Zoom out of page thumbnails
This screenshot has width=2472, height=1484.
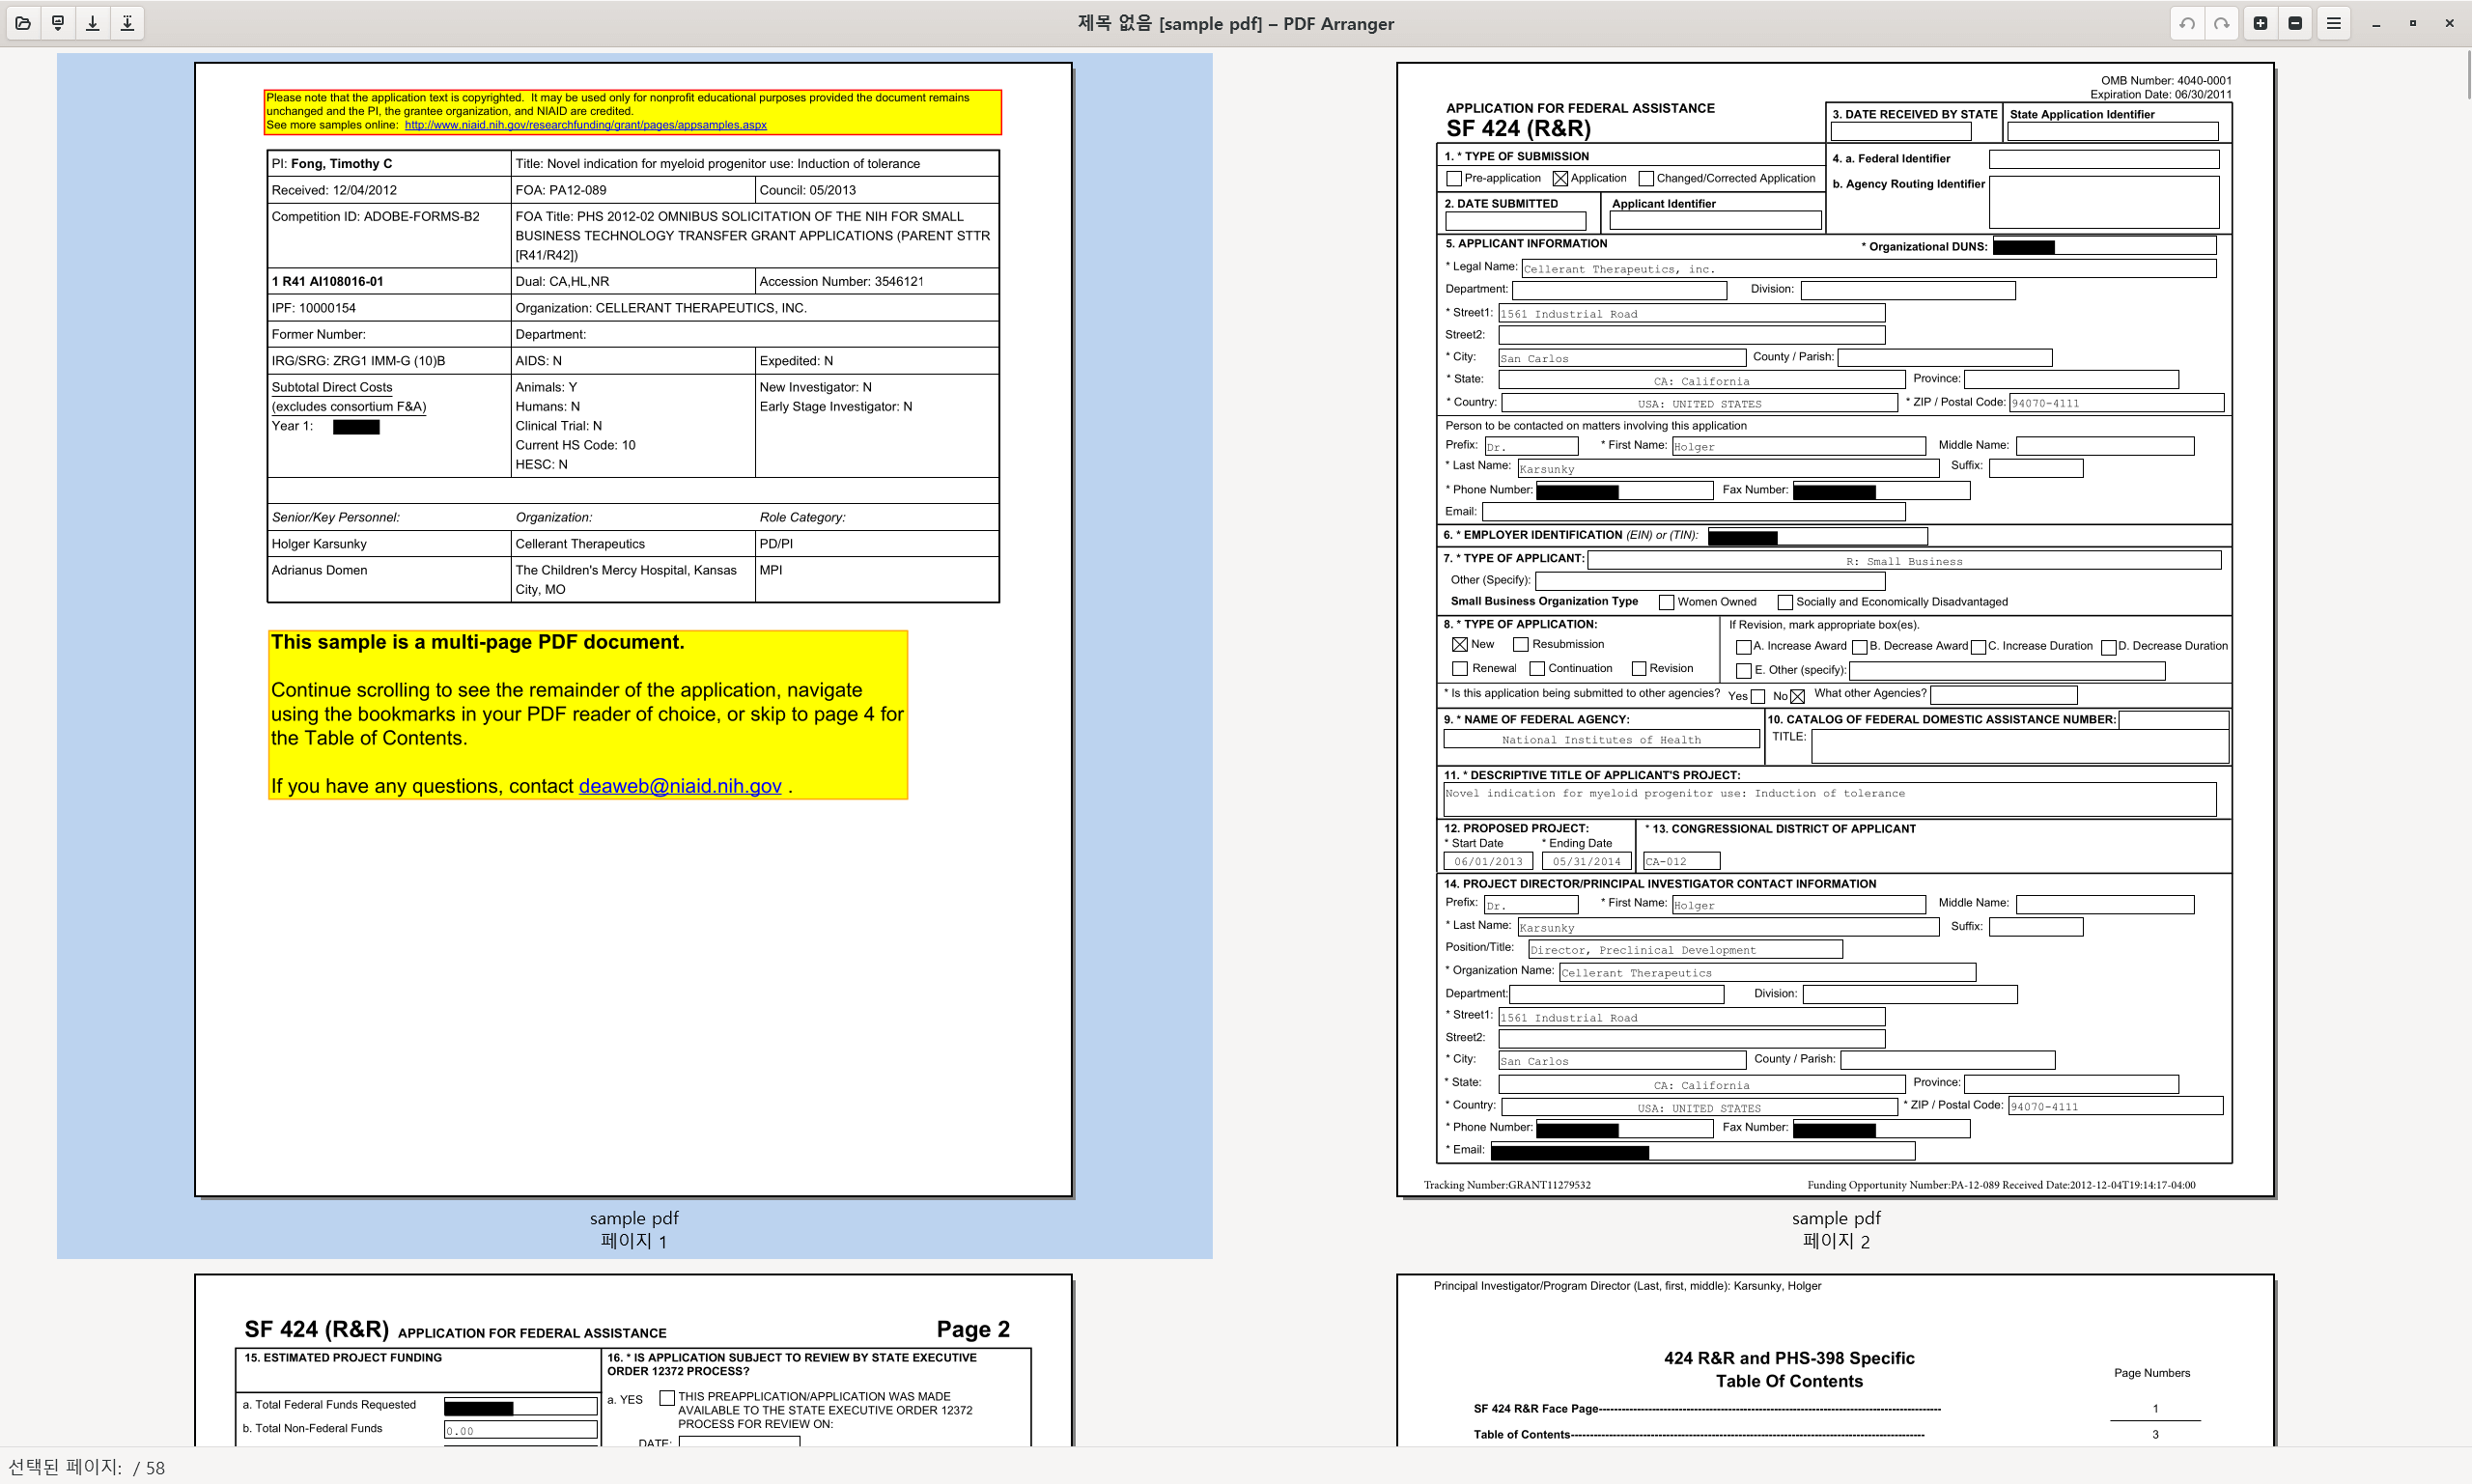point(2296,23)
